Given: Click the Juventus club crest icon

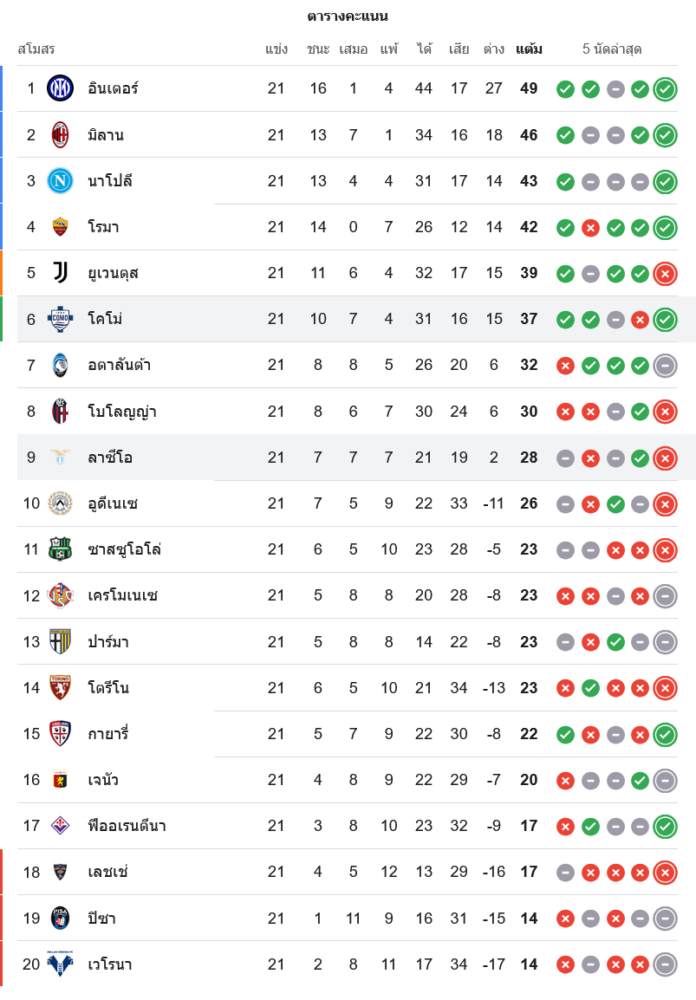Looking at the screenshot, I should (61, 272).
